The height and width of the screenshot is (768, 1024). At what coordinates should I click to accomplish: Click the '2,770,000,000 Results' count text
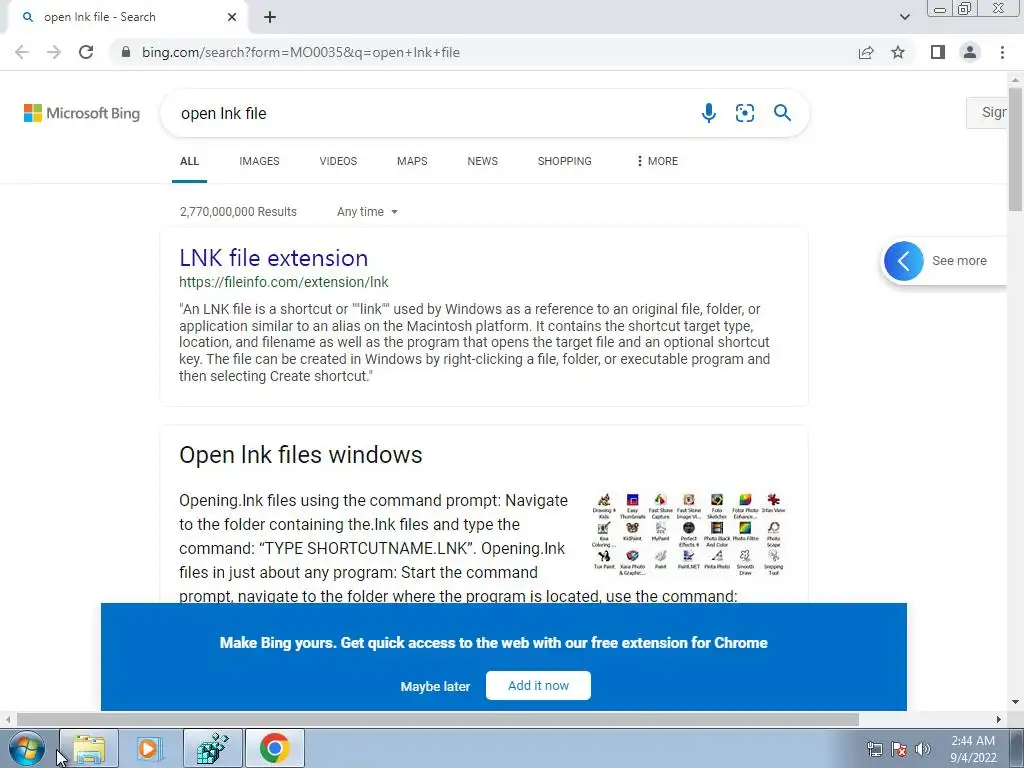(238, 212)
